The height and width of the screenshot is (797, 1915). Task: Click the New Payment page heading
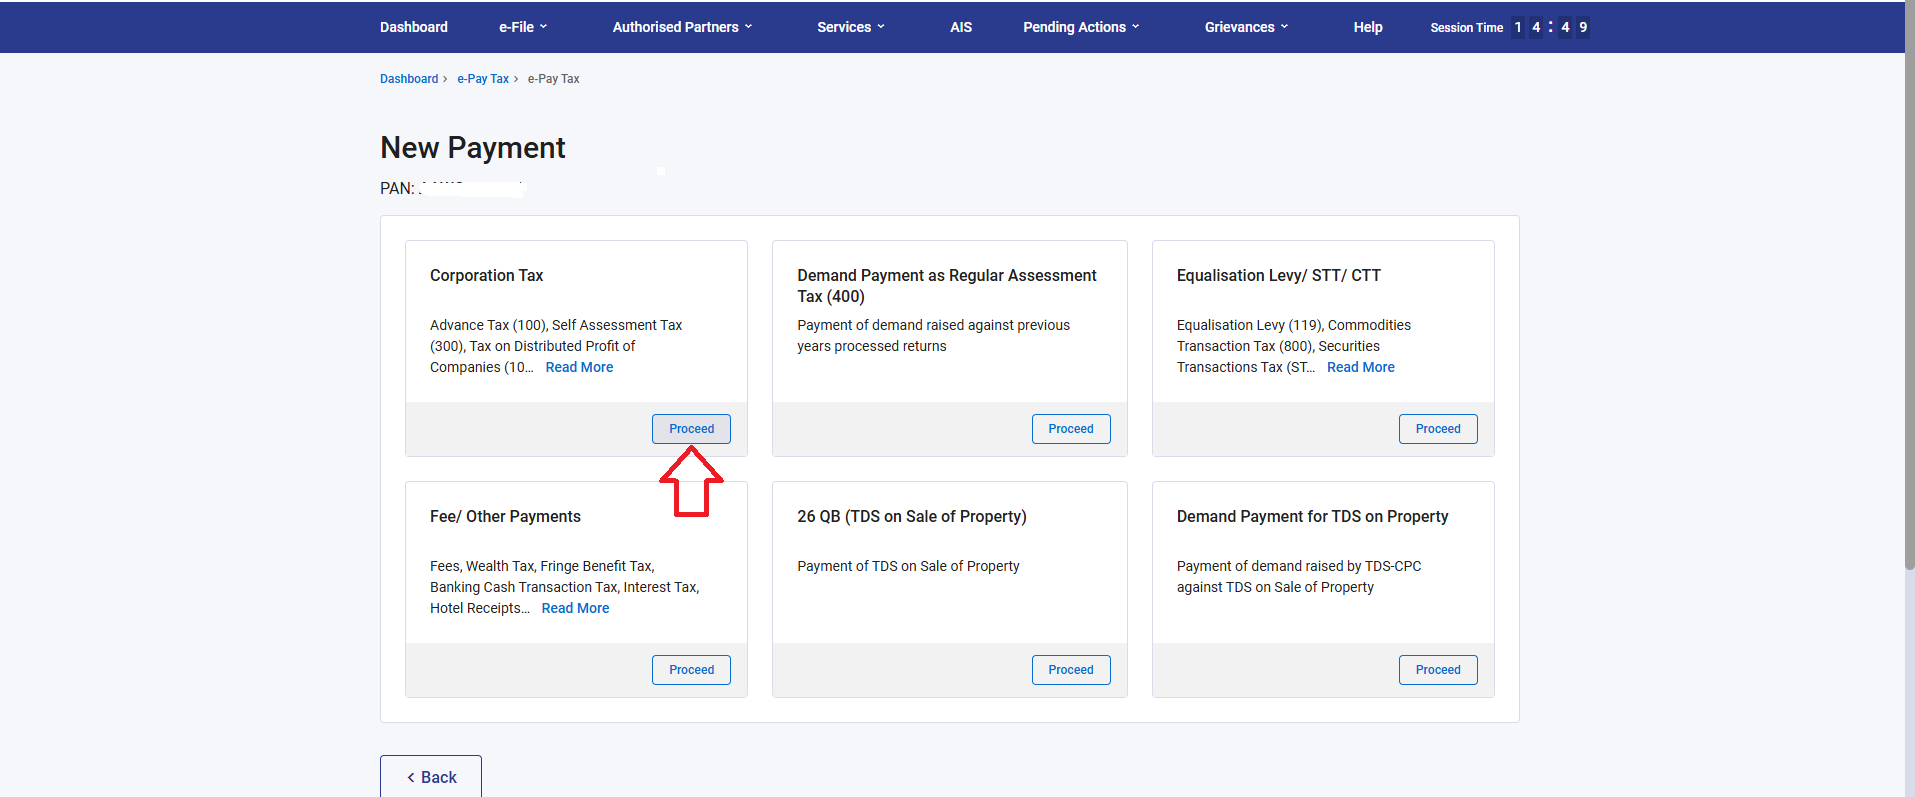(x=473, y=148)
